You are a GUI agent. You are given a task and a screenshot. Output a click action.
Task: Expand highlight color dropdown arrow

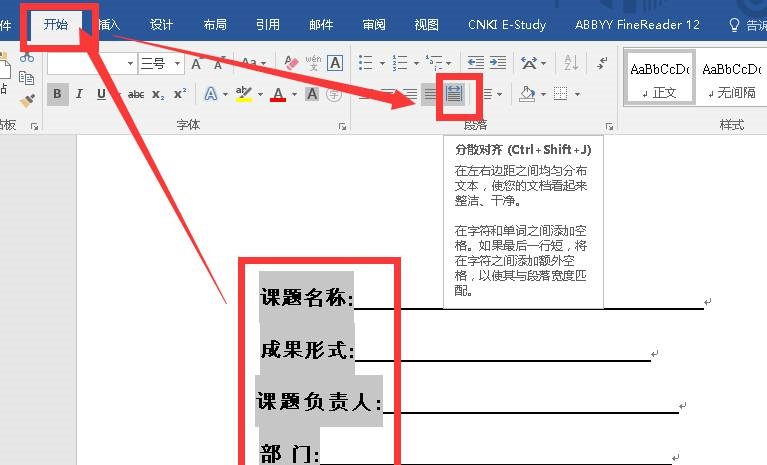[x=260, y=94]
